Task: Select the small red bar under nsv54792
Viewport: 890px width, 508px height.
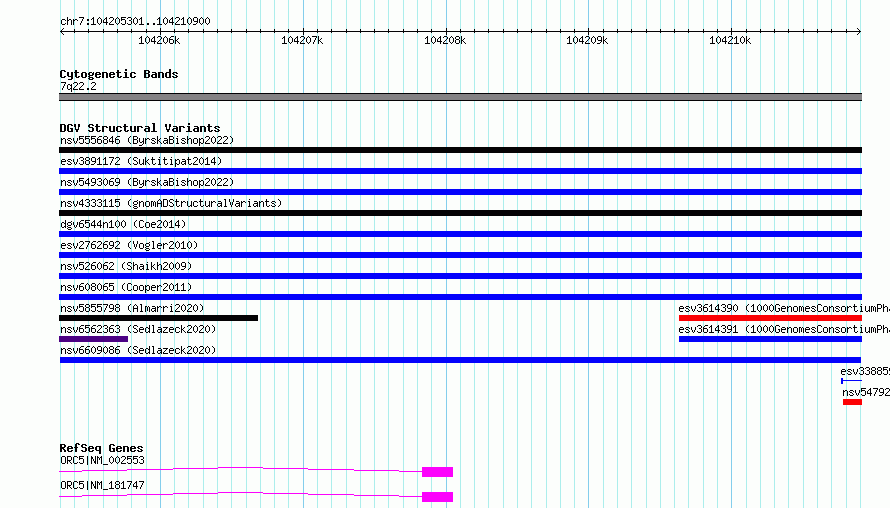Action: [x=853, y=402]
